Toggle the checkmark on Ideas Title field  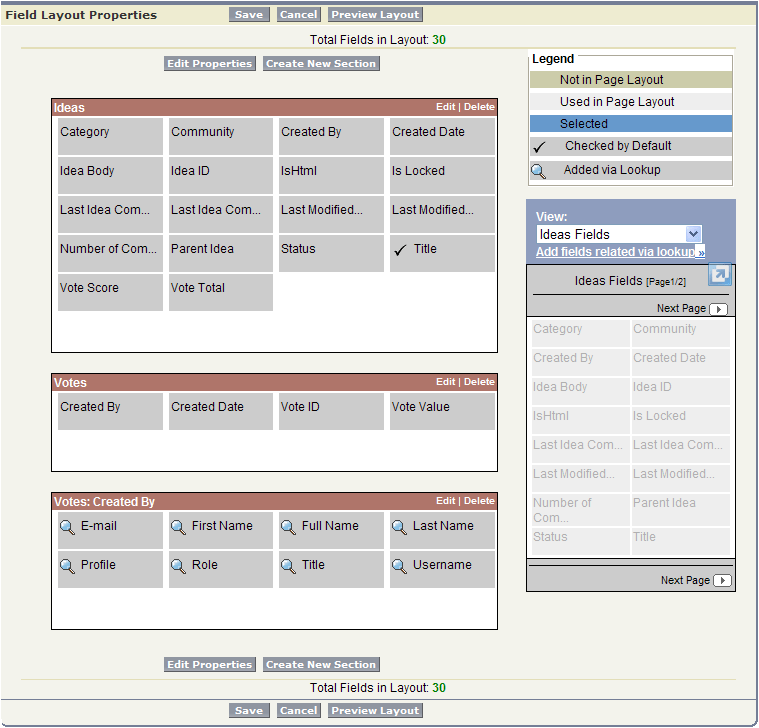[400, 250]
